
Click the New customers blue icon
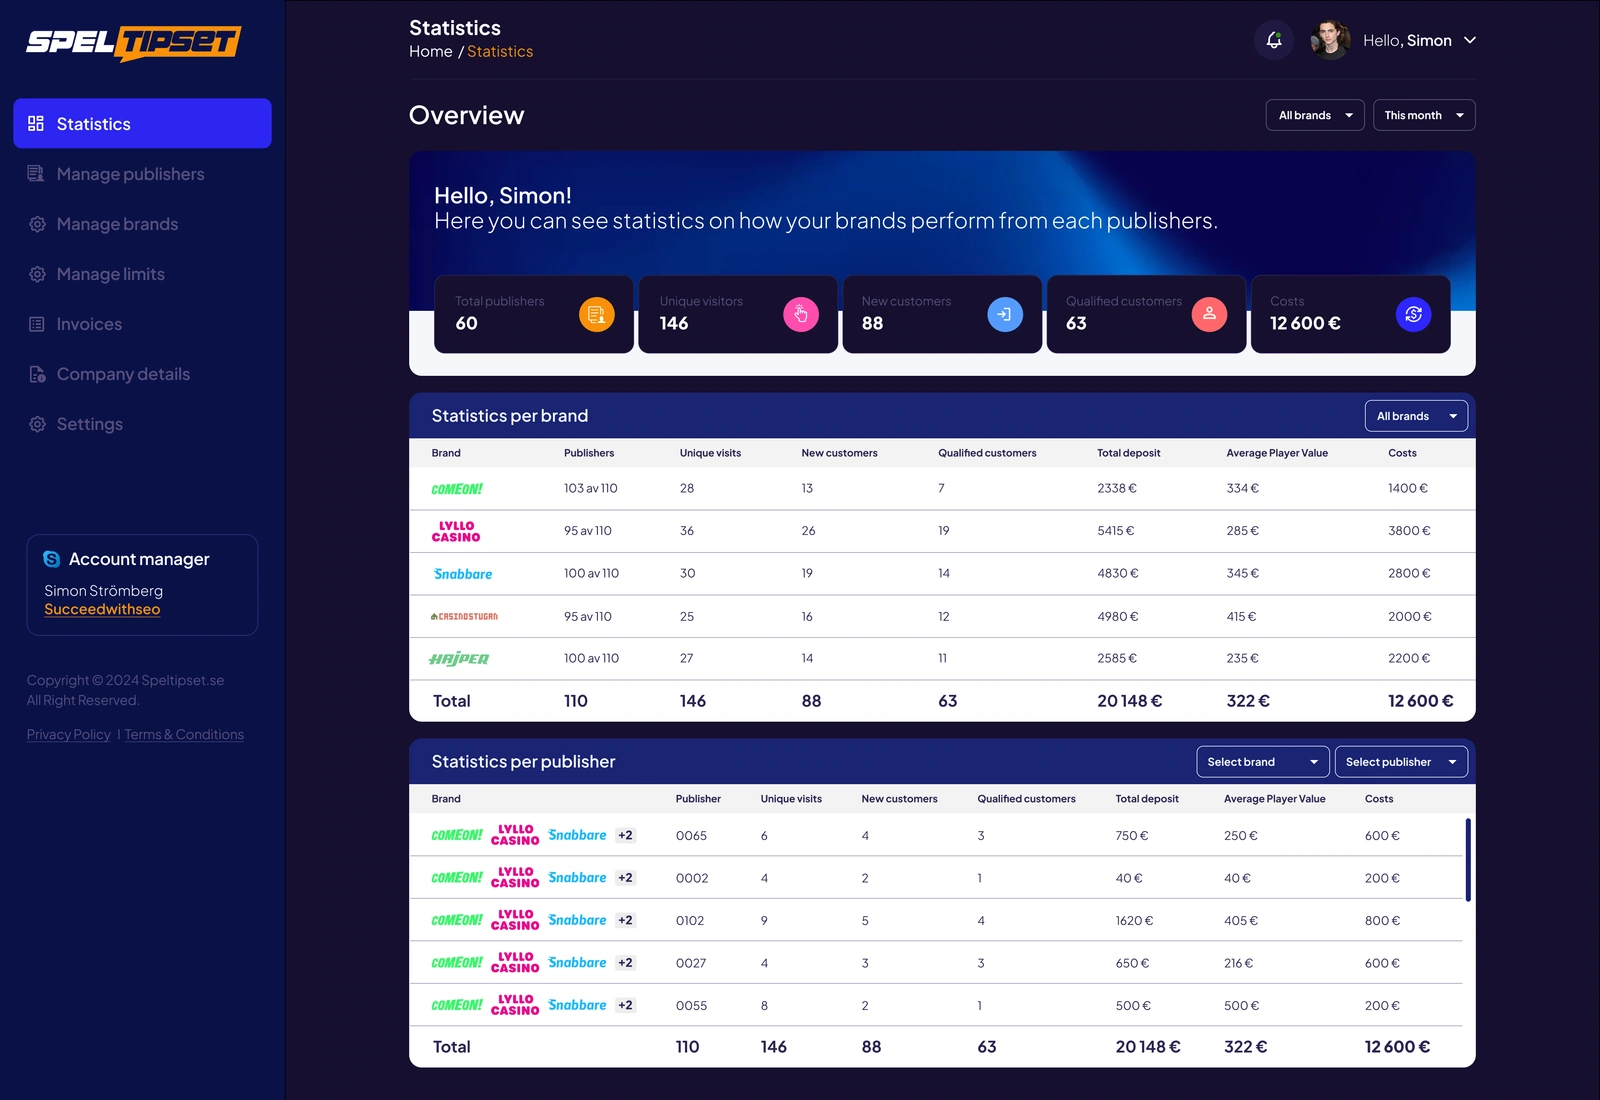1005,314
